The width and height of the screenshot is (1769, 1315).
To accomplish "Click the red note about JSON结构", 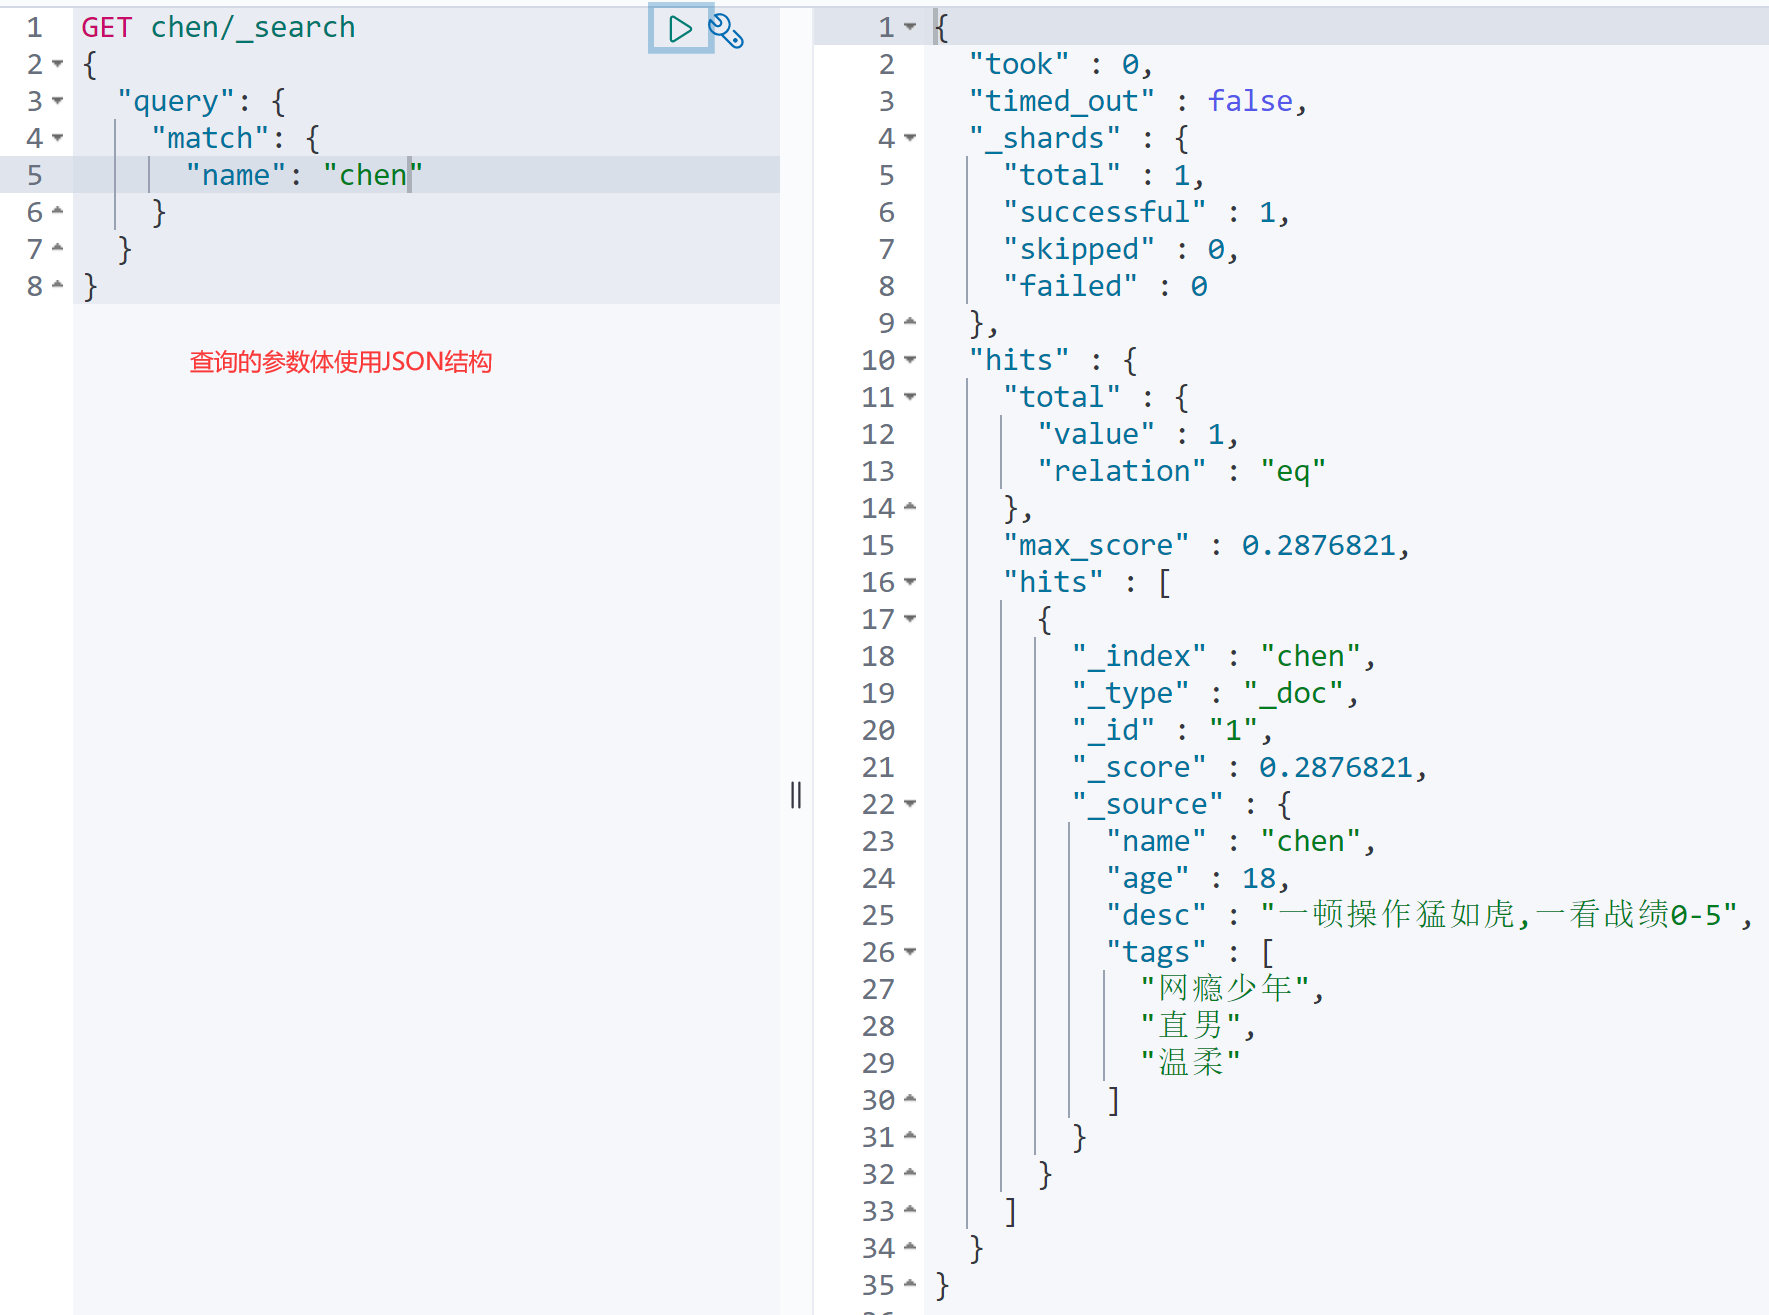I will pyautogui.click(x=341, y=362).
